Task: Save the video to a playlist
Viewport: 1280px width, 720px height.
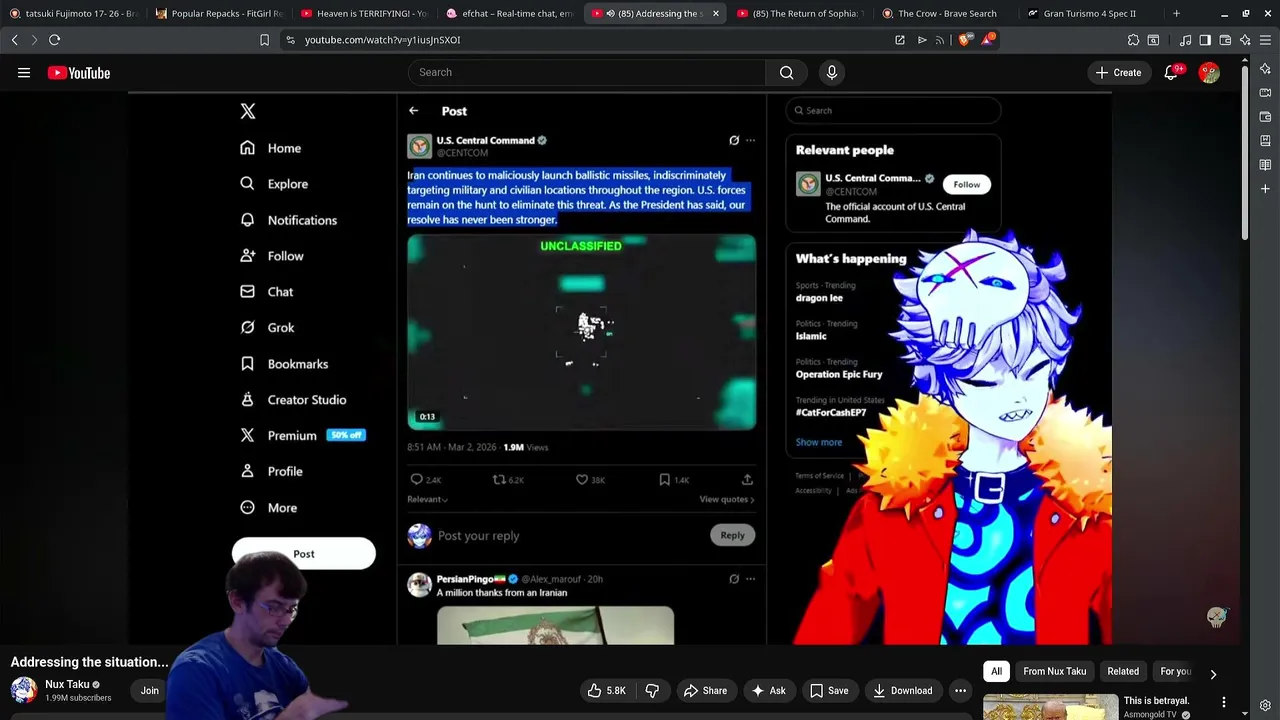Action: click(829, 690)
